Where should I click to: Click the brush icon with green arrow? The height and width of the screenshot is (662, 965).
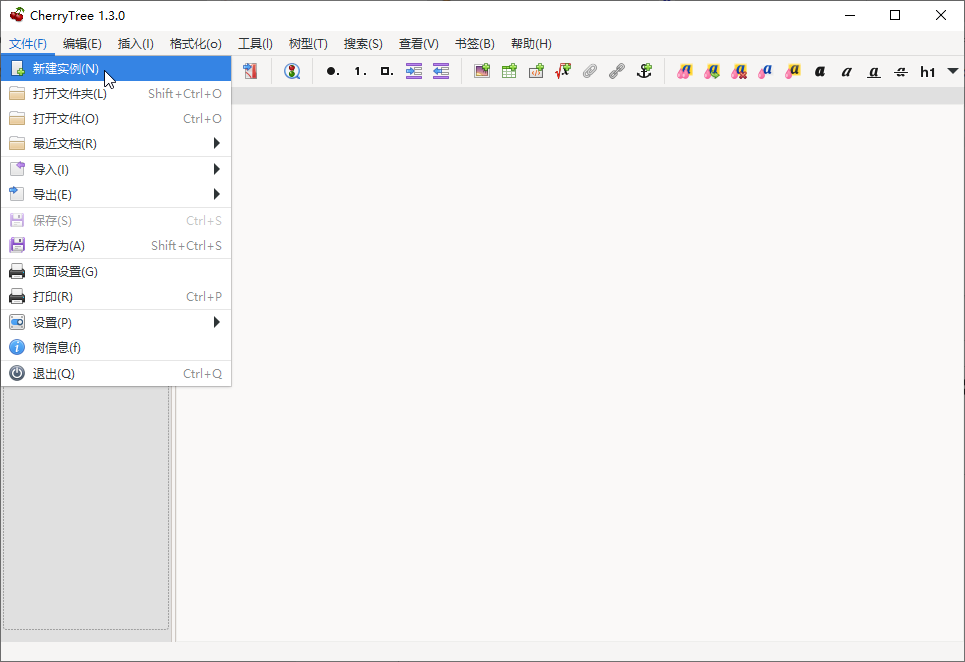click(711, 71)
